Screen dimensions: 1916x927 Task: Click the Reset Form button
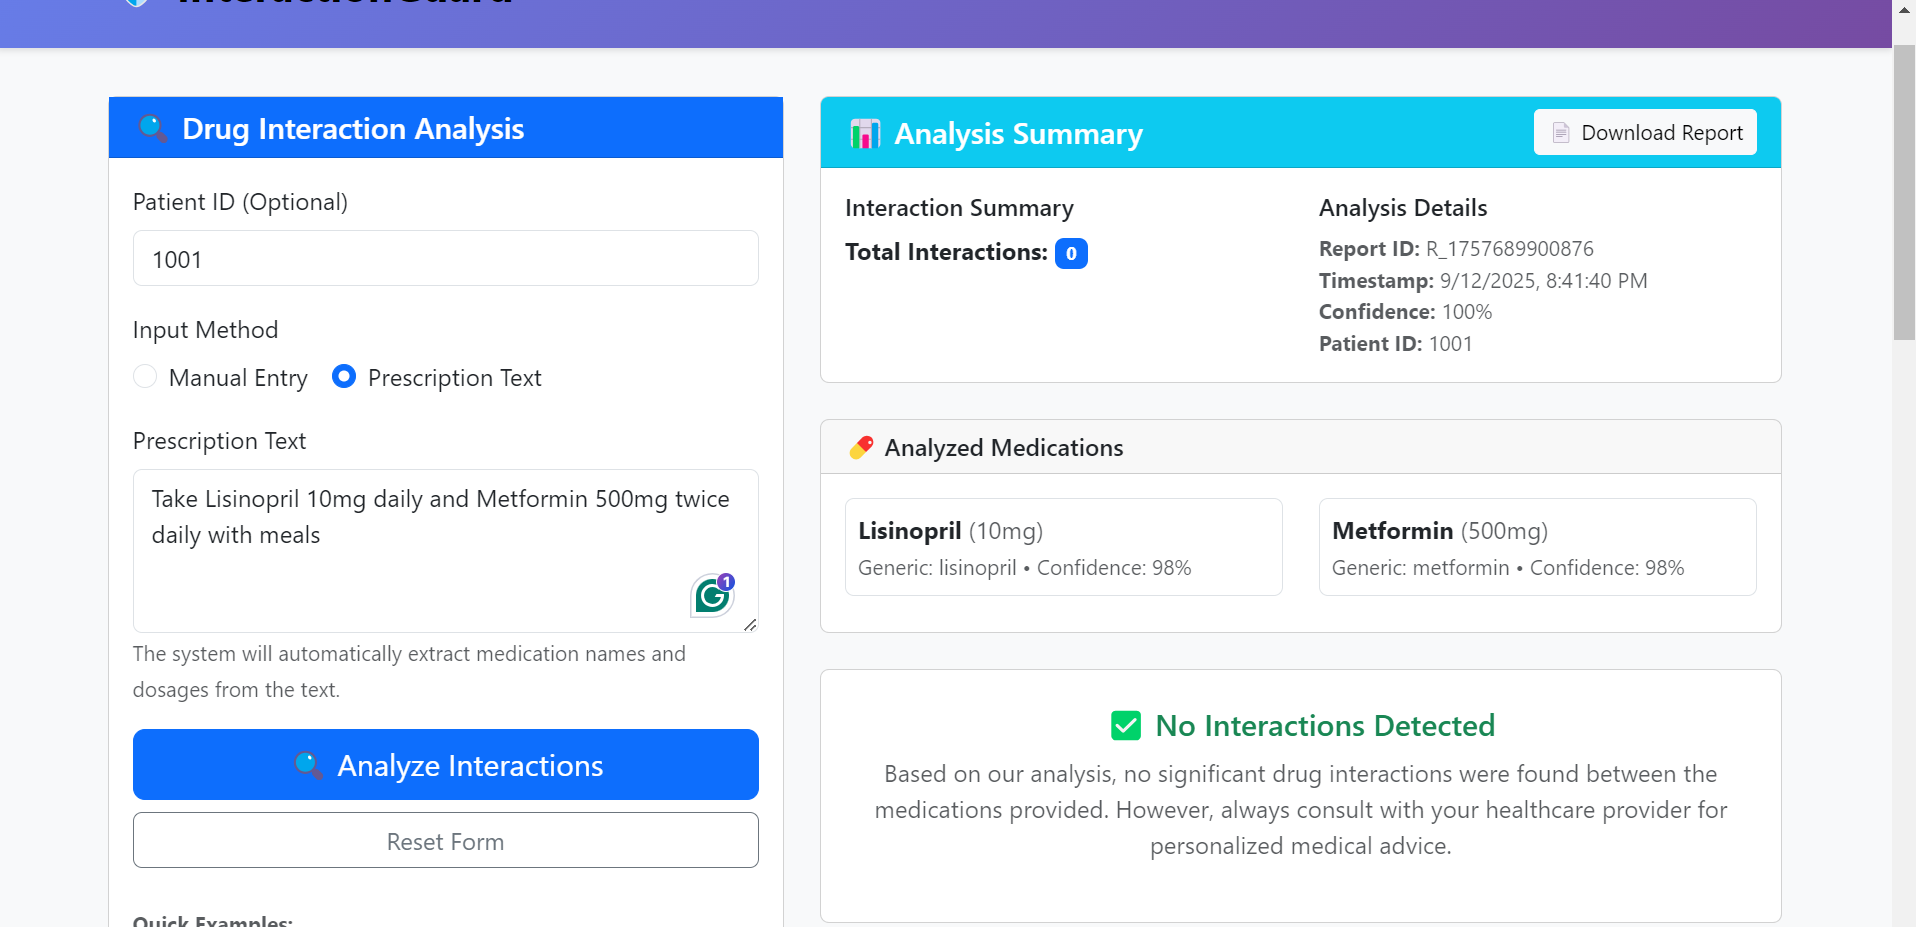click(x=445, y=841)
